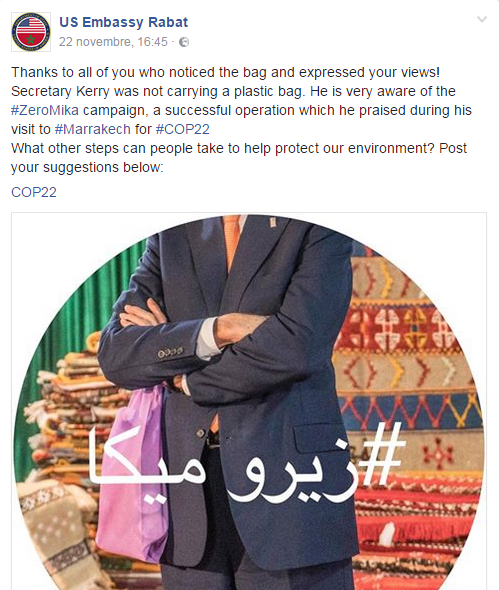
Task: Follow the #COP22 hashtag in post text
Action: (183, 129)
